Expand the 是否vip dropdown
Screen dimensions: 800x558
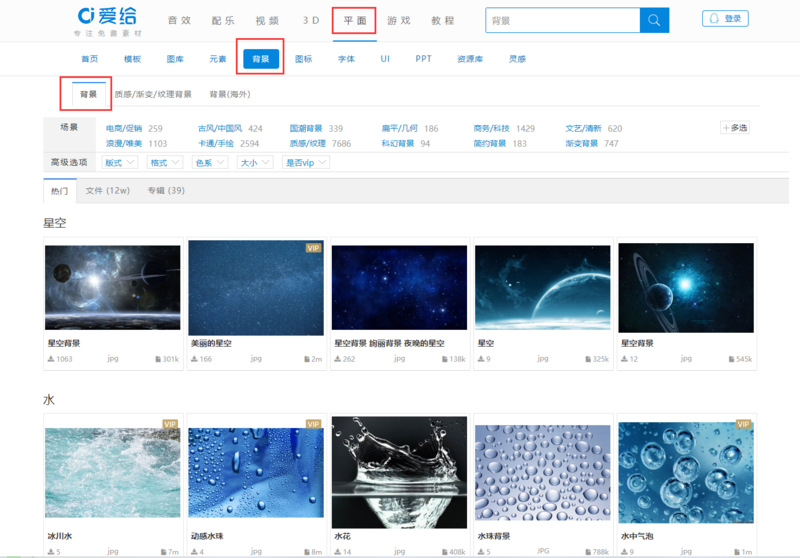[x=306, y=163]
